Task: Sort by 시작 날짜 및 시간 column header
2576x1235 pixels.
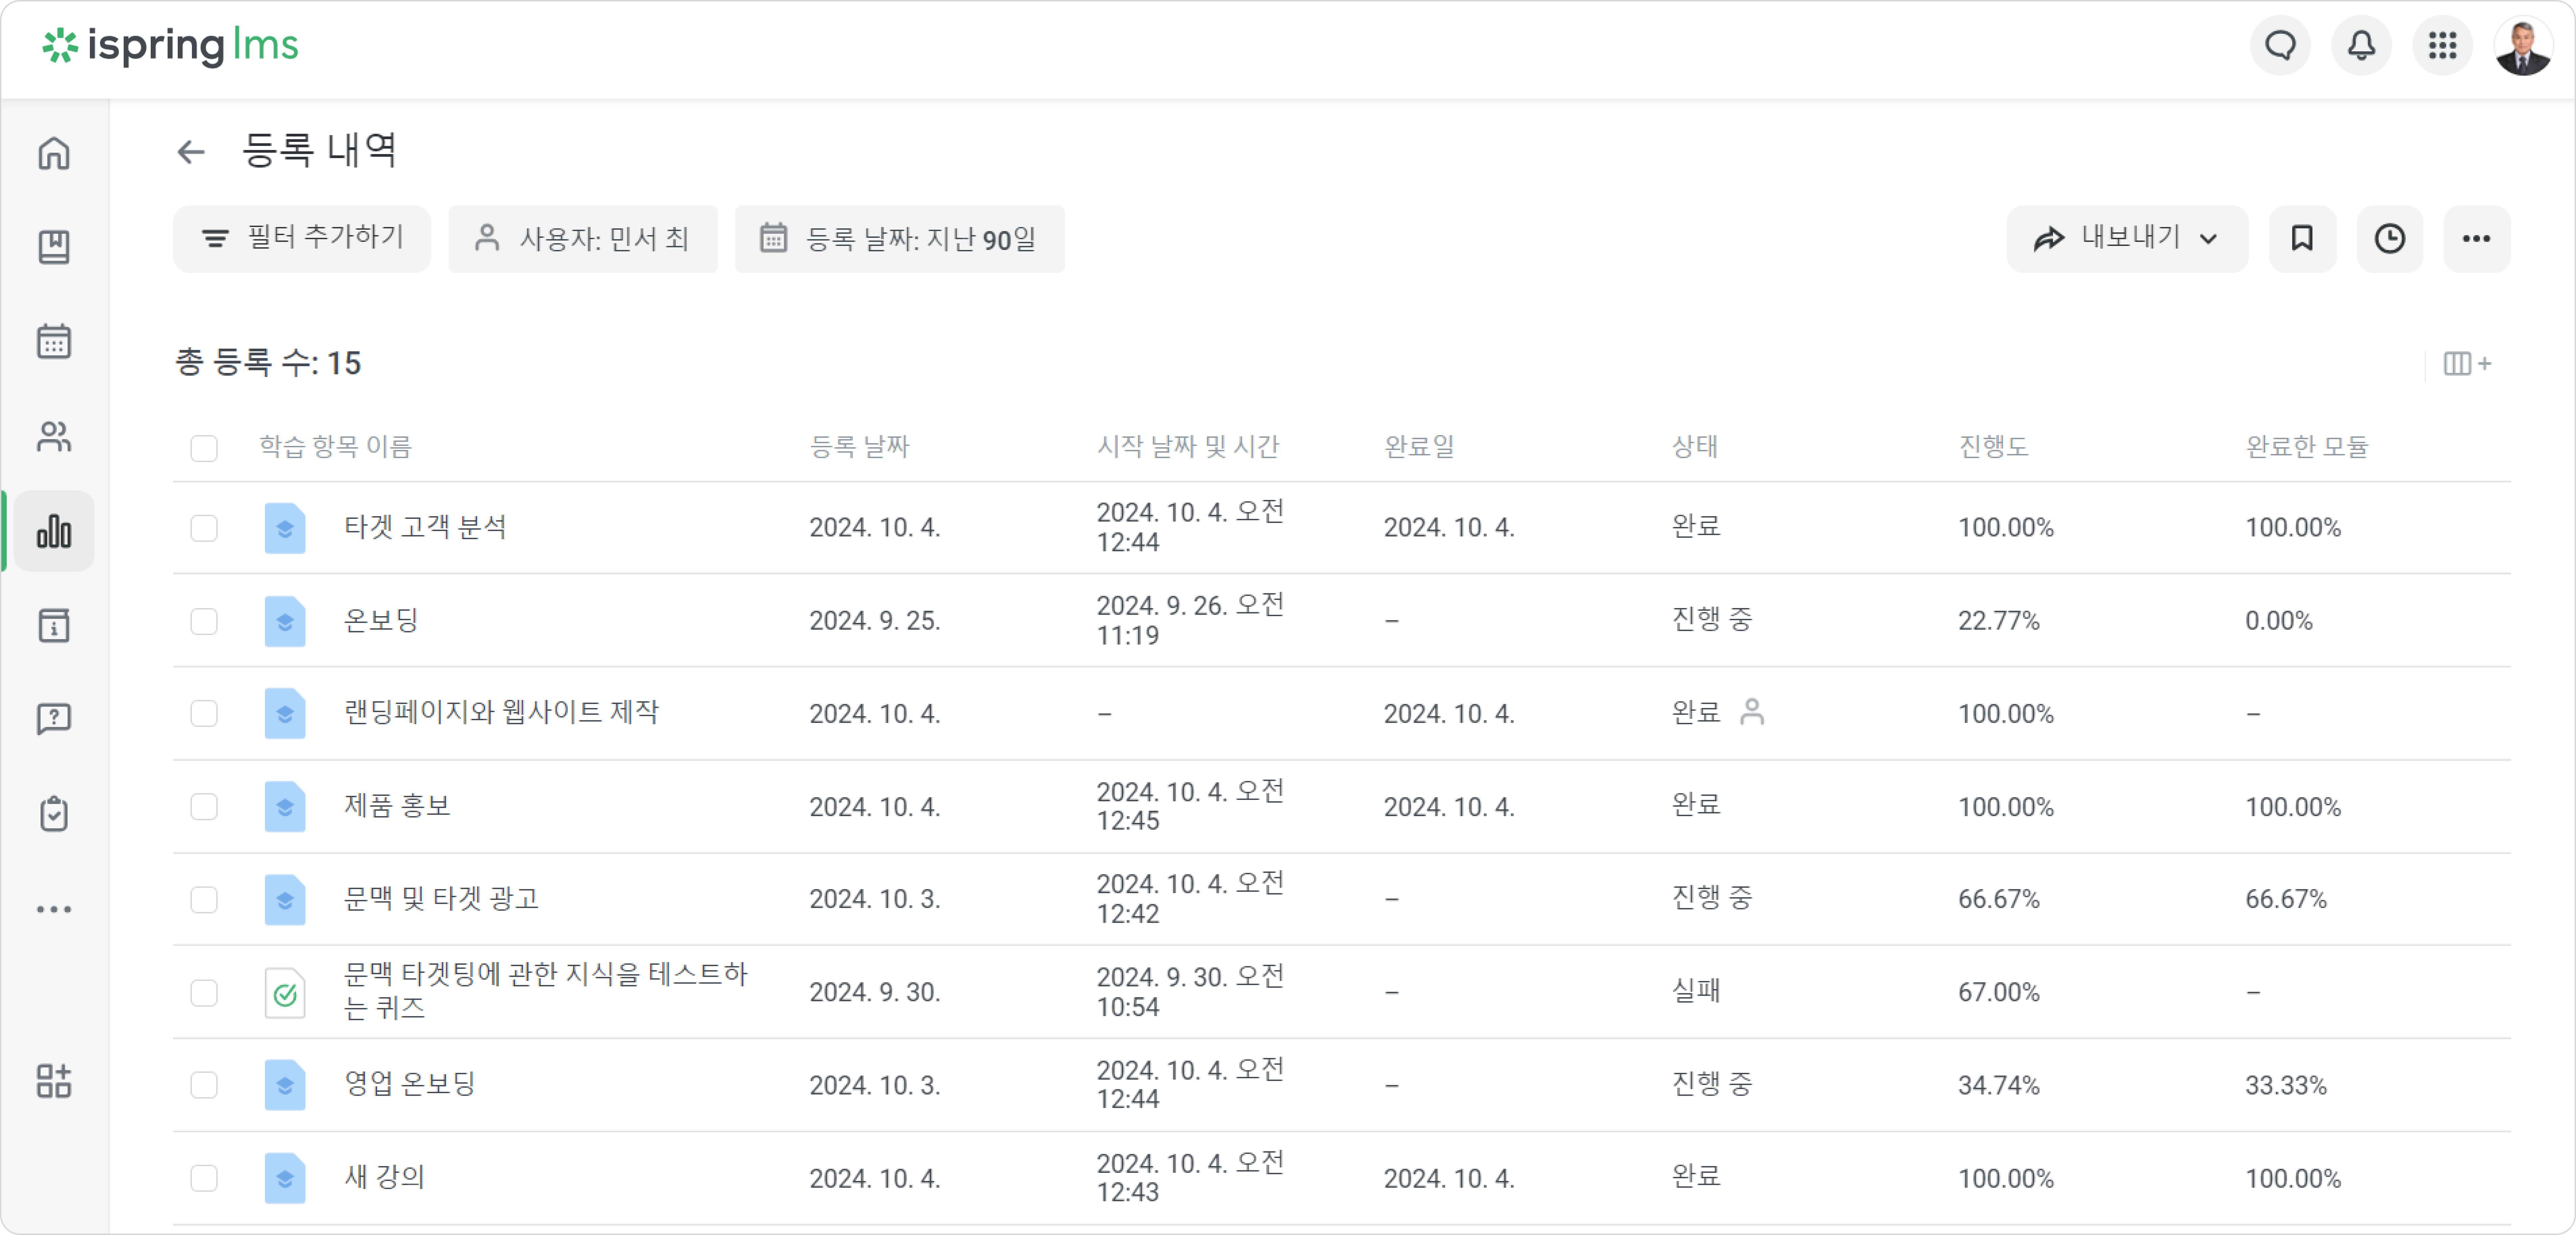Action: point(1188,447)
